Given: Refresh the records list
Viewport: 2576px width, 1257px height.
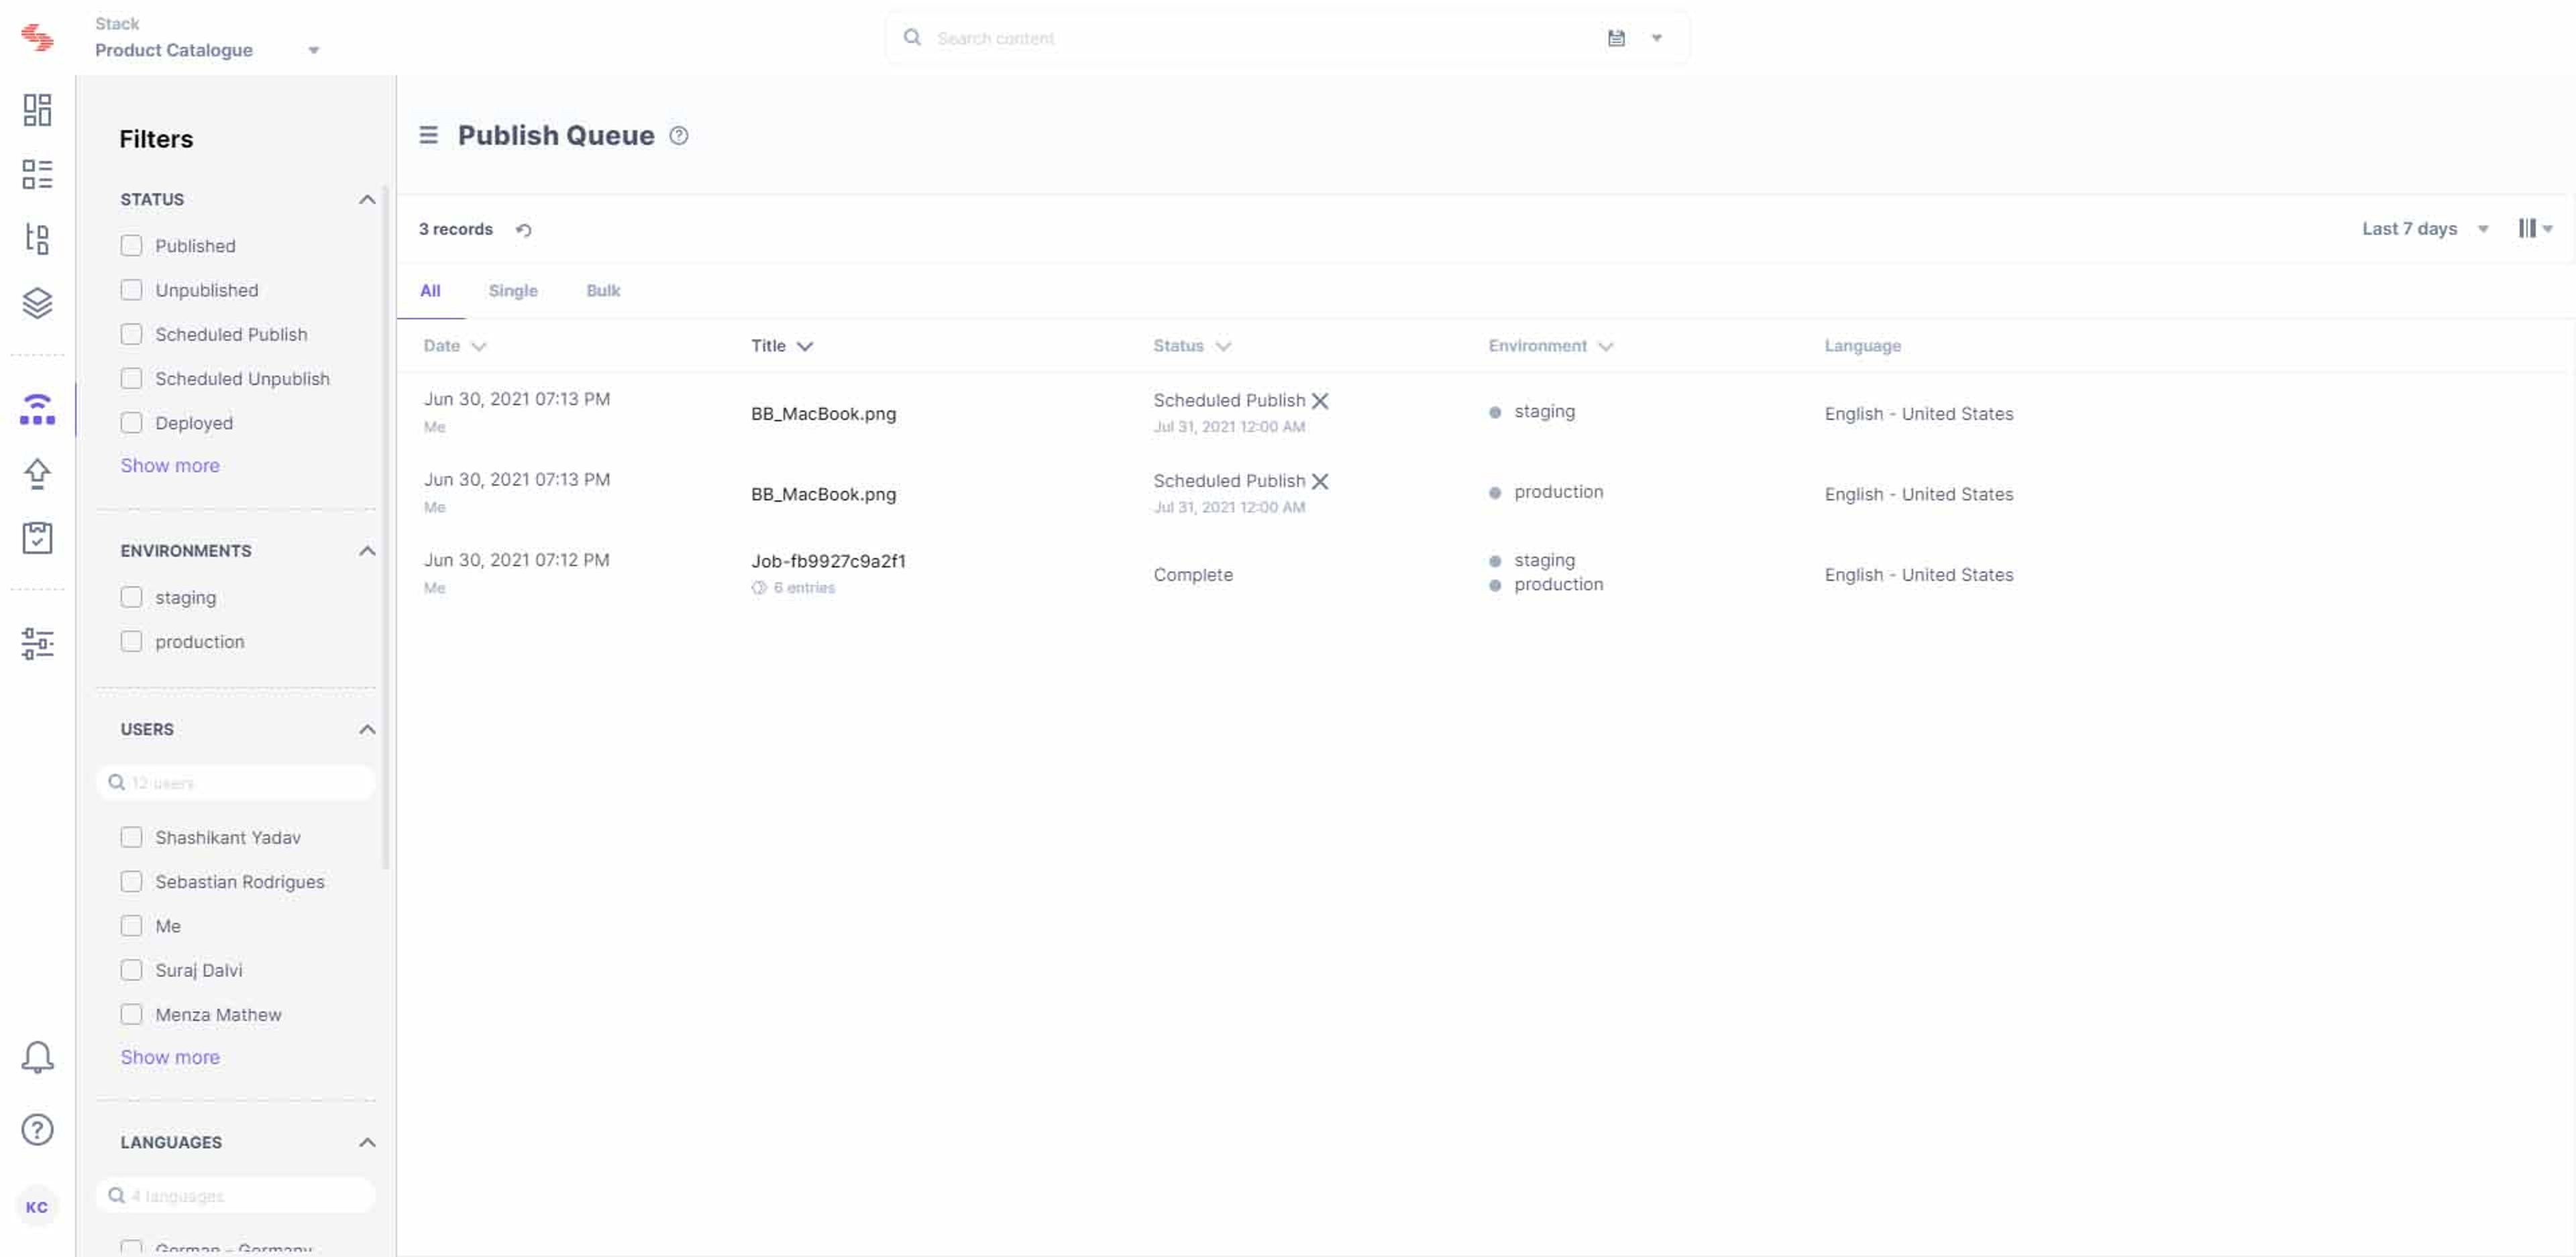Looking at the screenshot, I should coord(524,230).
